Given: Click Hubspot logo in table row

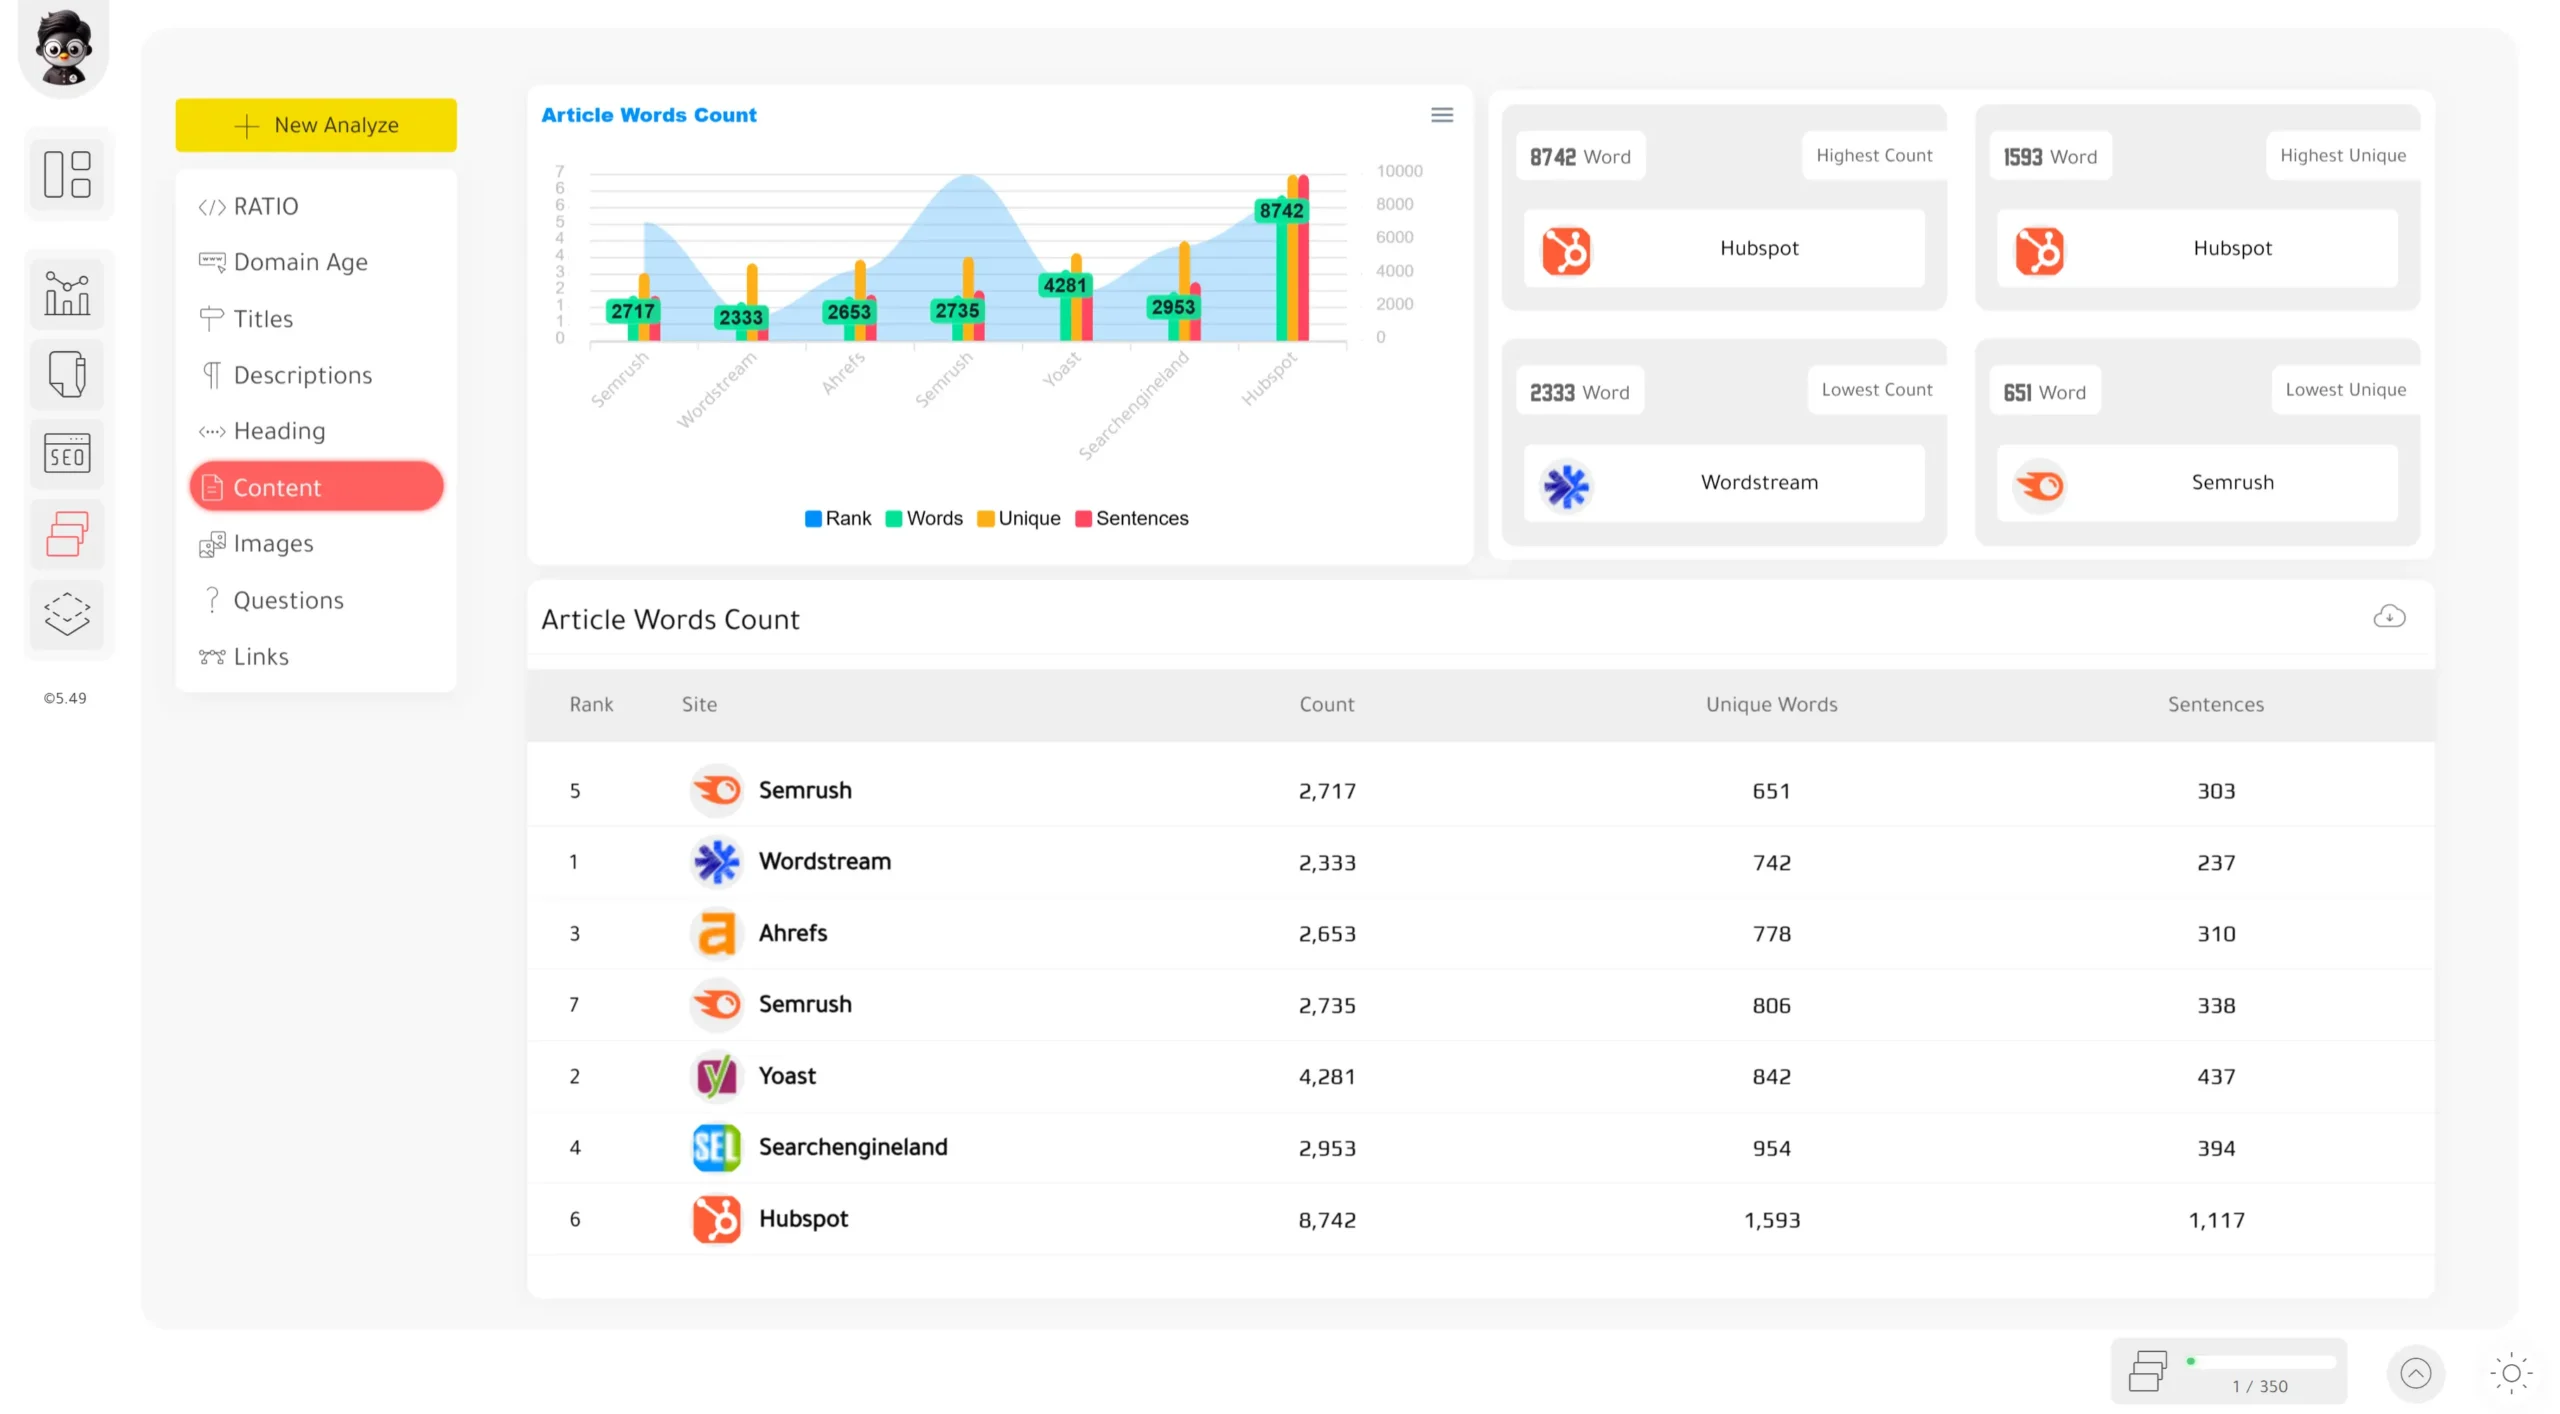Looking at the screenshot, I should pyautogui.click(x=717, y=1219).
